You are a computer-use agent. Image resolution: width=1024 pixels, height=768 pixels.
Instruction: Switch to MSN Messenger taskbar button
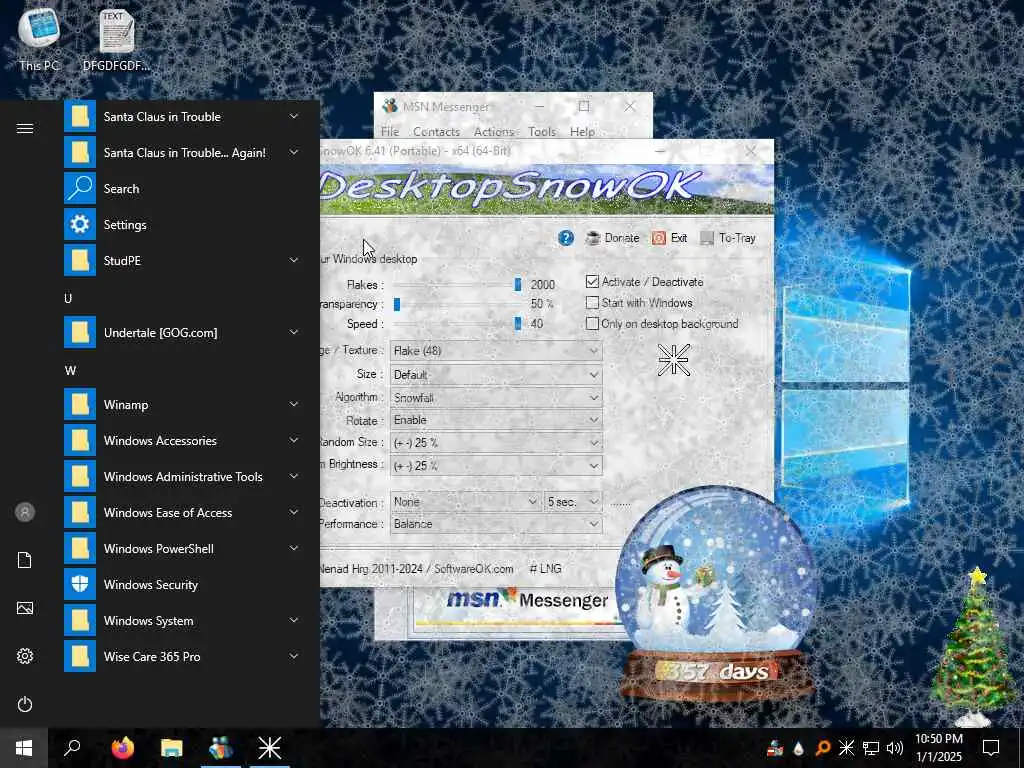(x=221, y=748)
